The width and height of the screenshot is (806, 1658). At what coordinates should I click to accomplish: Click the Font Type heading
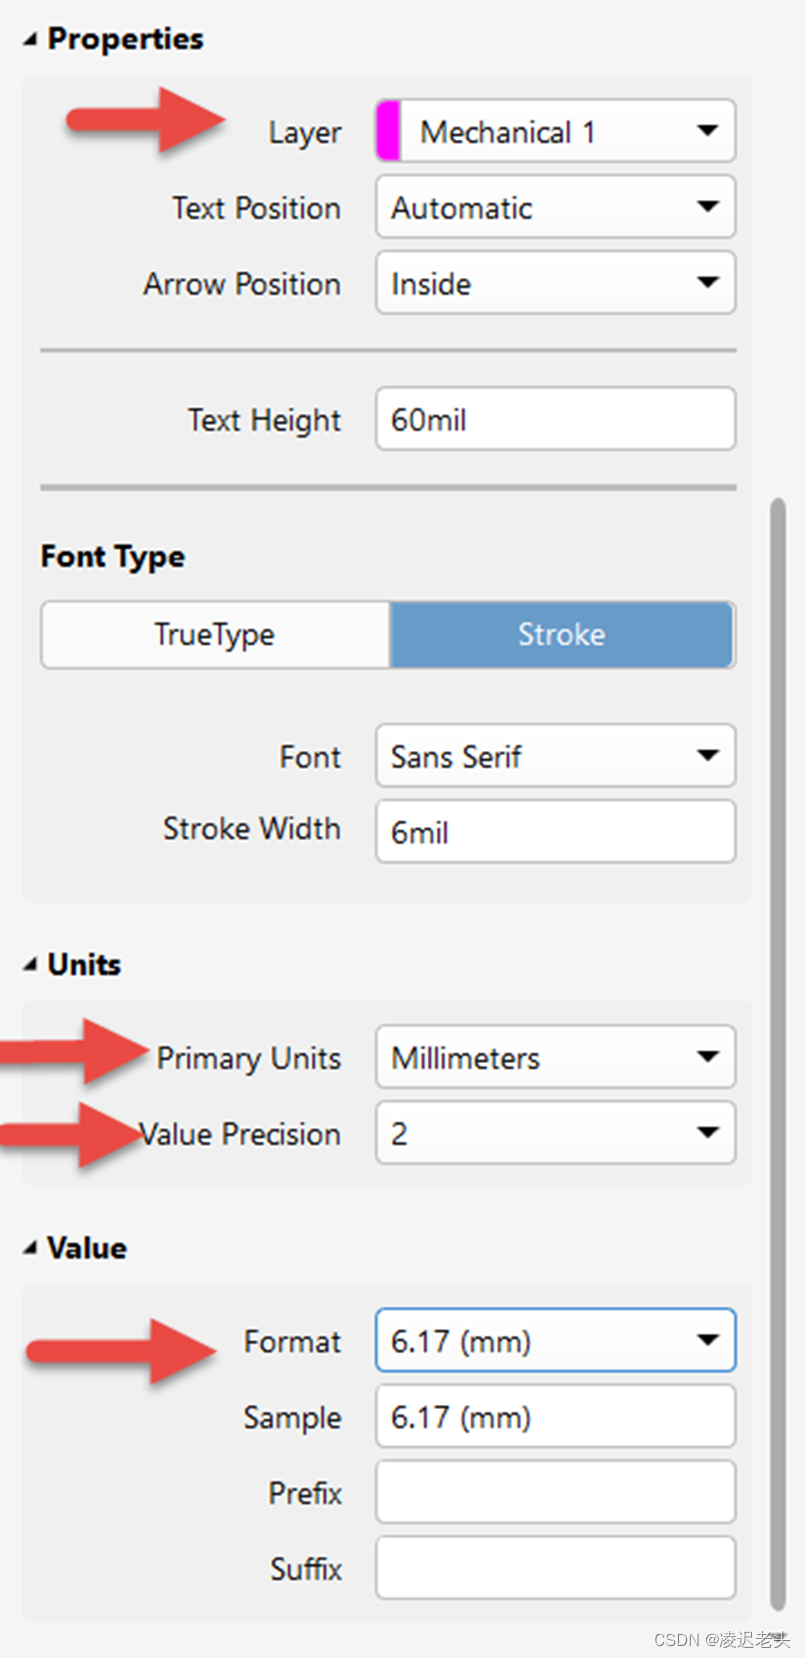coord(113,556)
